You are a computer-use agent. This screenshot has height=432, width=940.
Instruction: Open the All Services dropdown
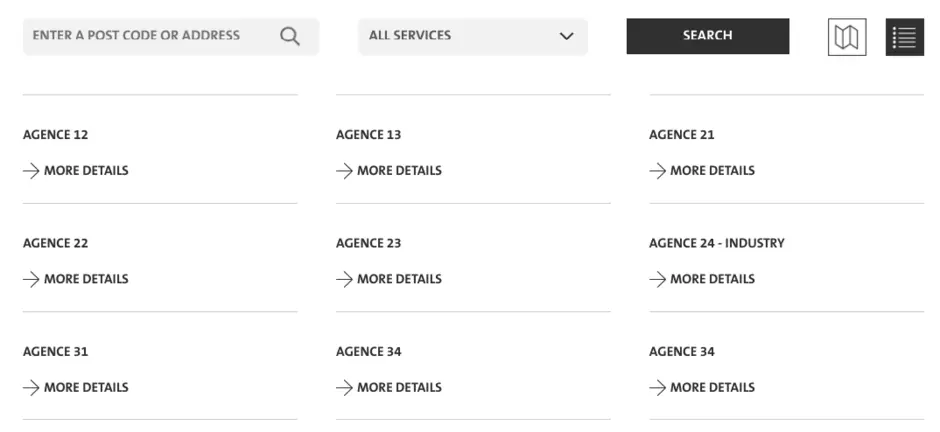pyautogui.click(x=472, y=36)
